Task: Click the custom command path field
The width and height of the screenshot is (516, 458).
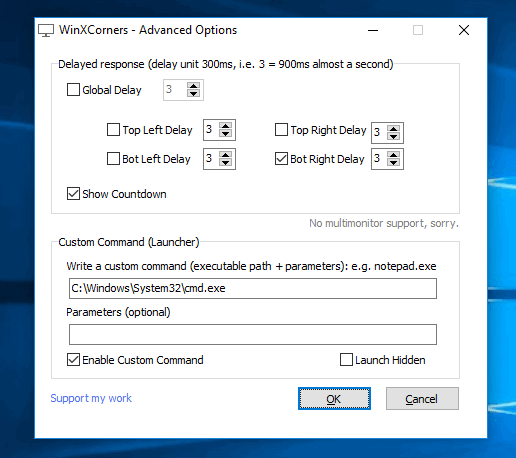Action: click(253, 288)
